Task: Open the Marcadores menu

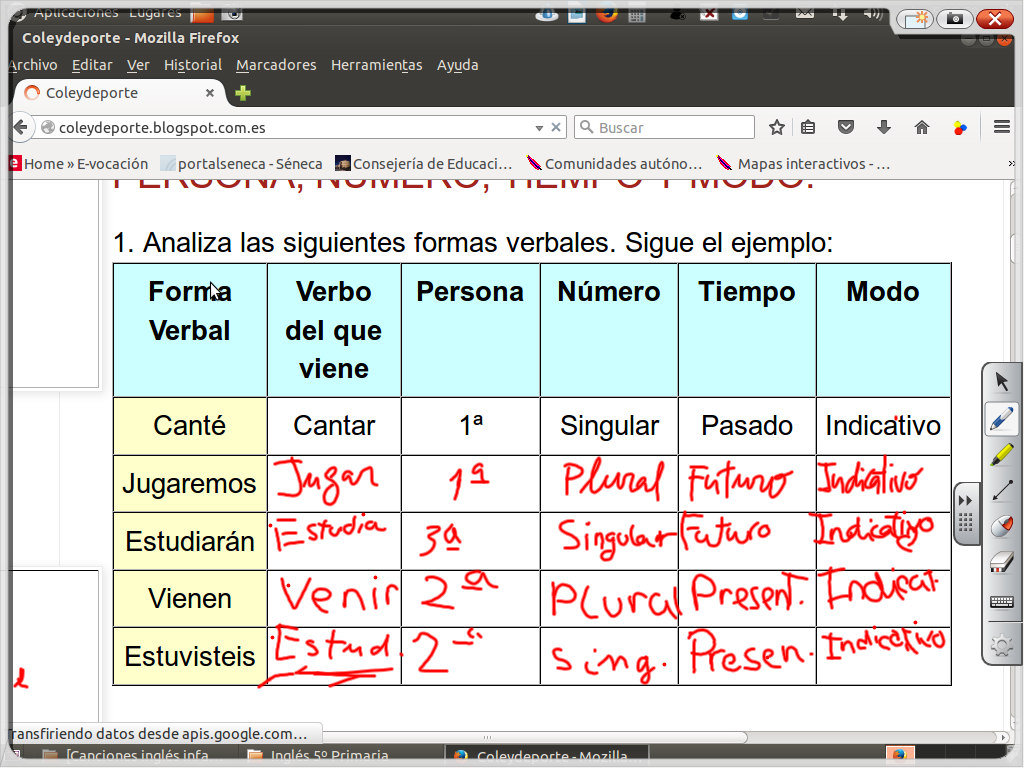Action: [x=276, y=64]
